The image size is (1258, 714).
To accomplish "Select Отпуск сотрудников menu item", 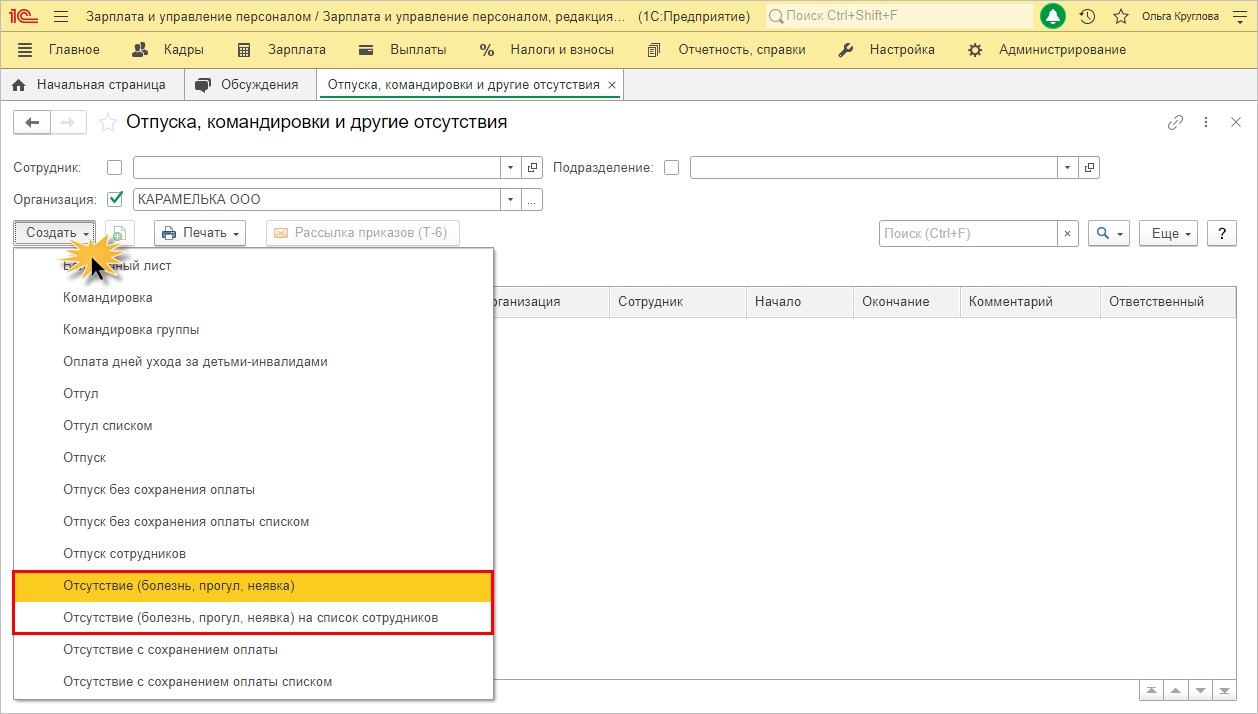I will pos(254,554).
